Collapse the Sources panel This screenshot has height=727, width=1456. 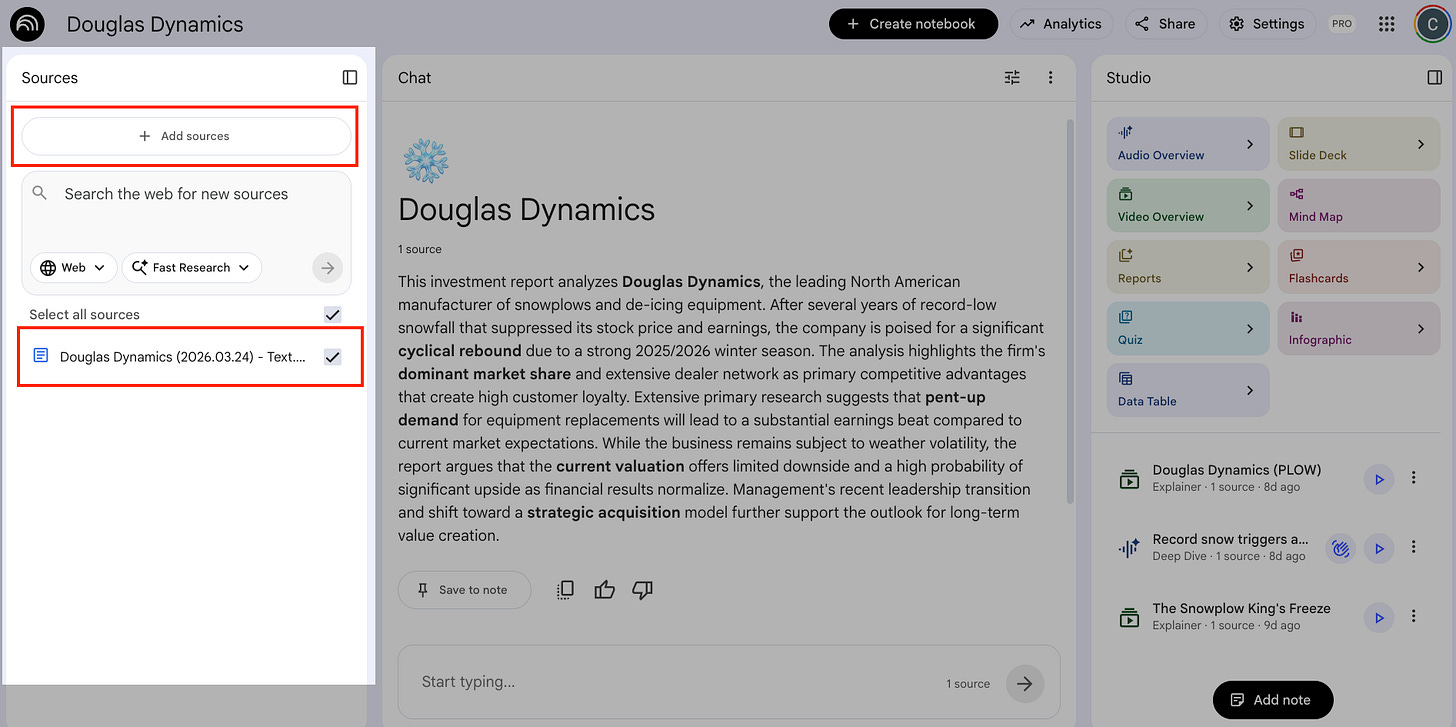tap(349, 77)
